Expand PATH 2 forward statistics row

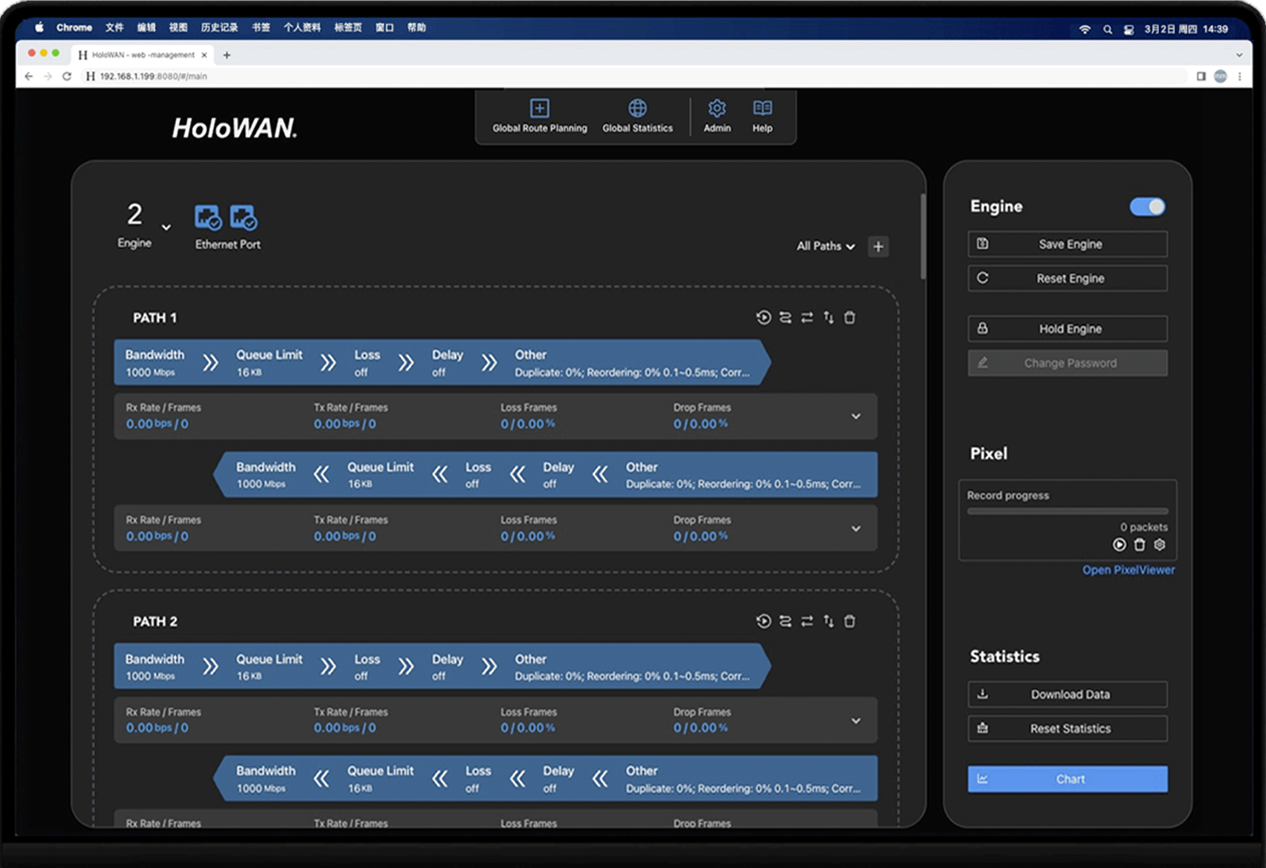click(x=855, y=720)
